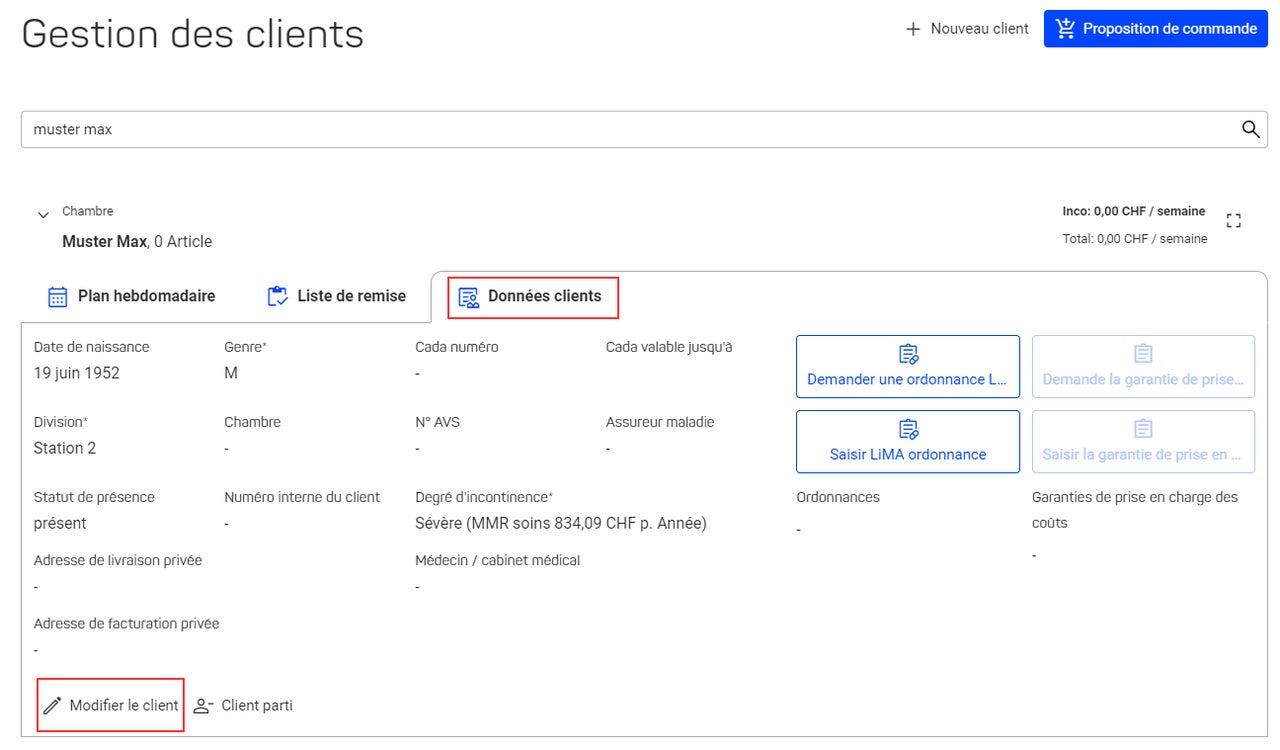Click the Client parti link
This screenshot has height=750, width=1280.
[x=243, y=706]
